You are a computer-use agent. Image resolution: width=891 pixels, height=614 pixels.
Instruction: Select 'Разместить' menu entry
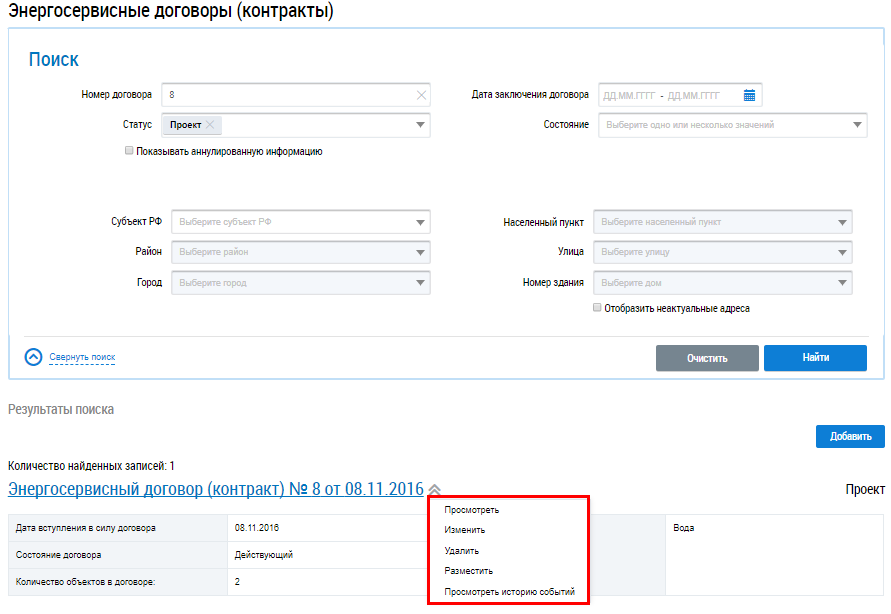click(468, 571)
